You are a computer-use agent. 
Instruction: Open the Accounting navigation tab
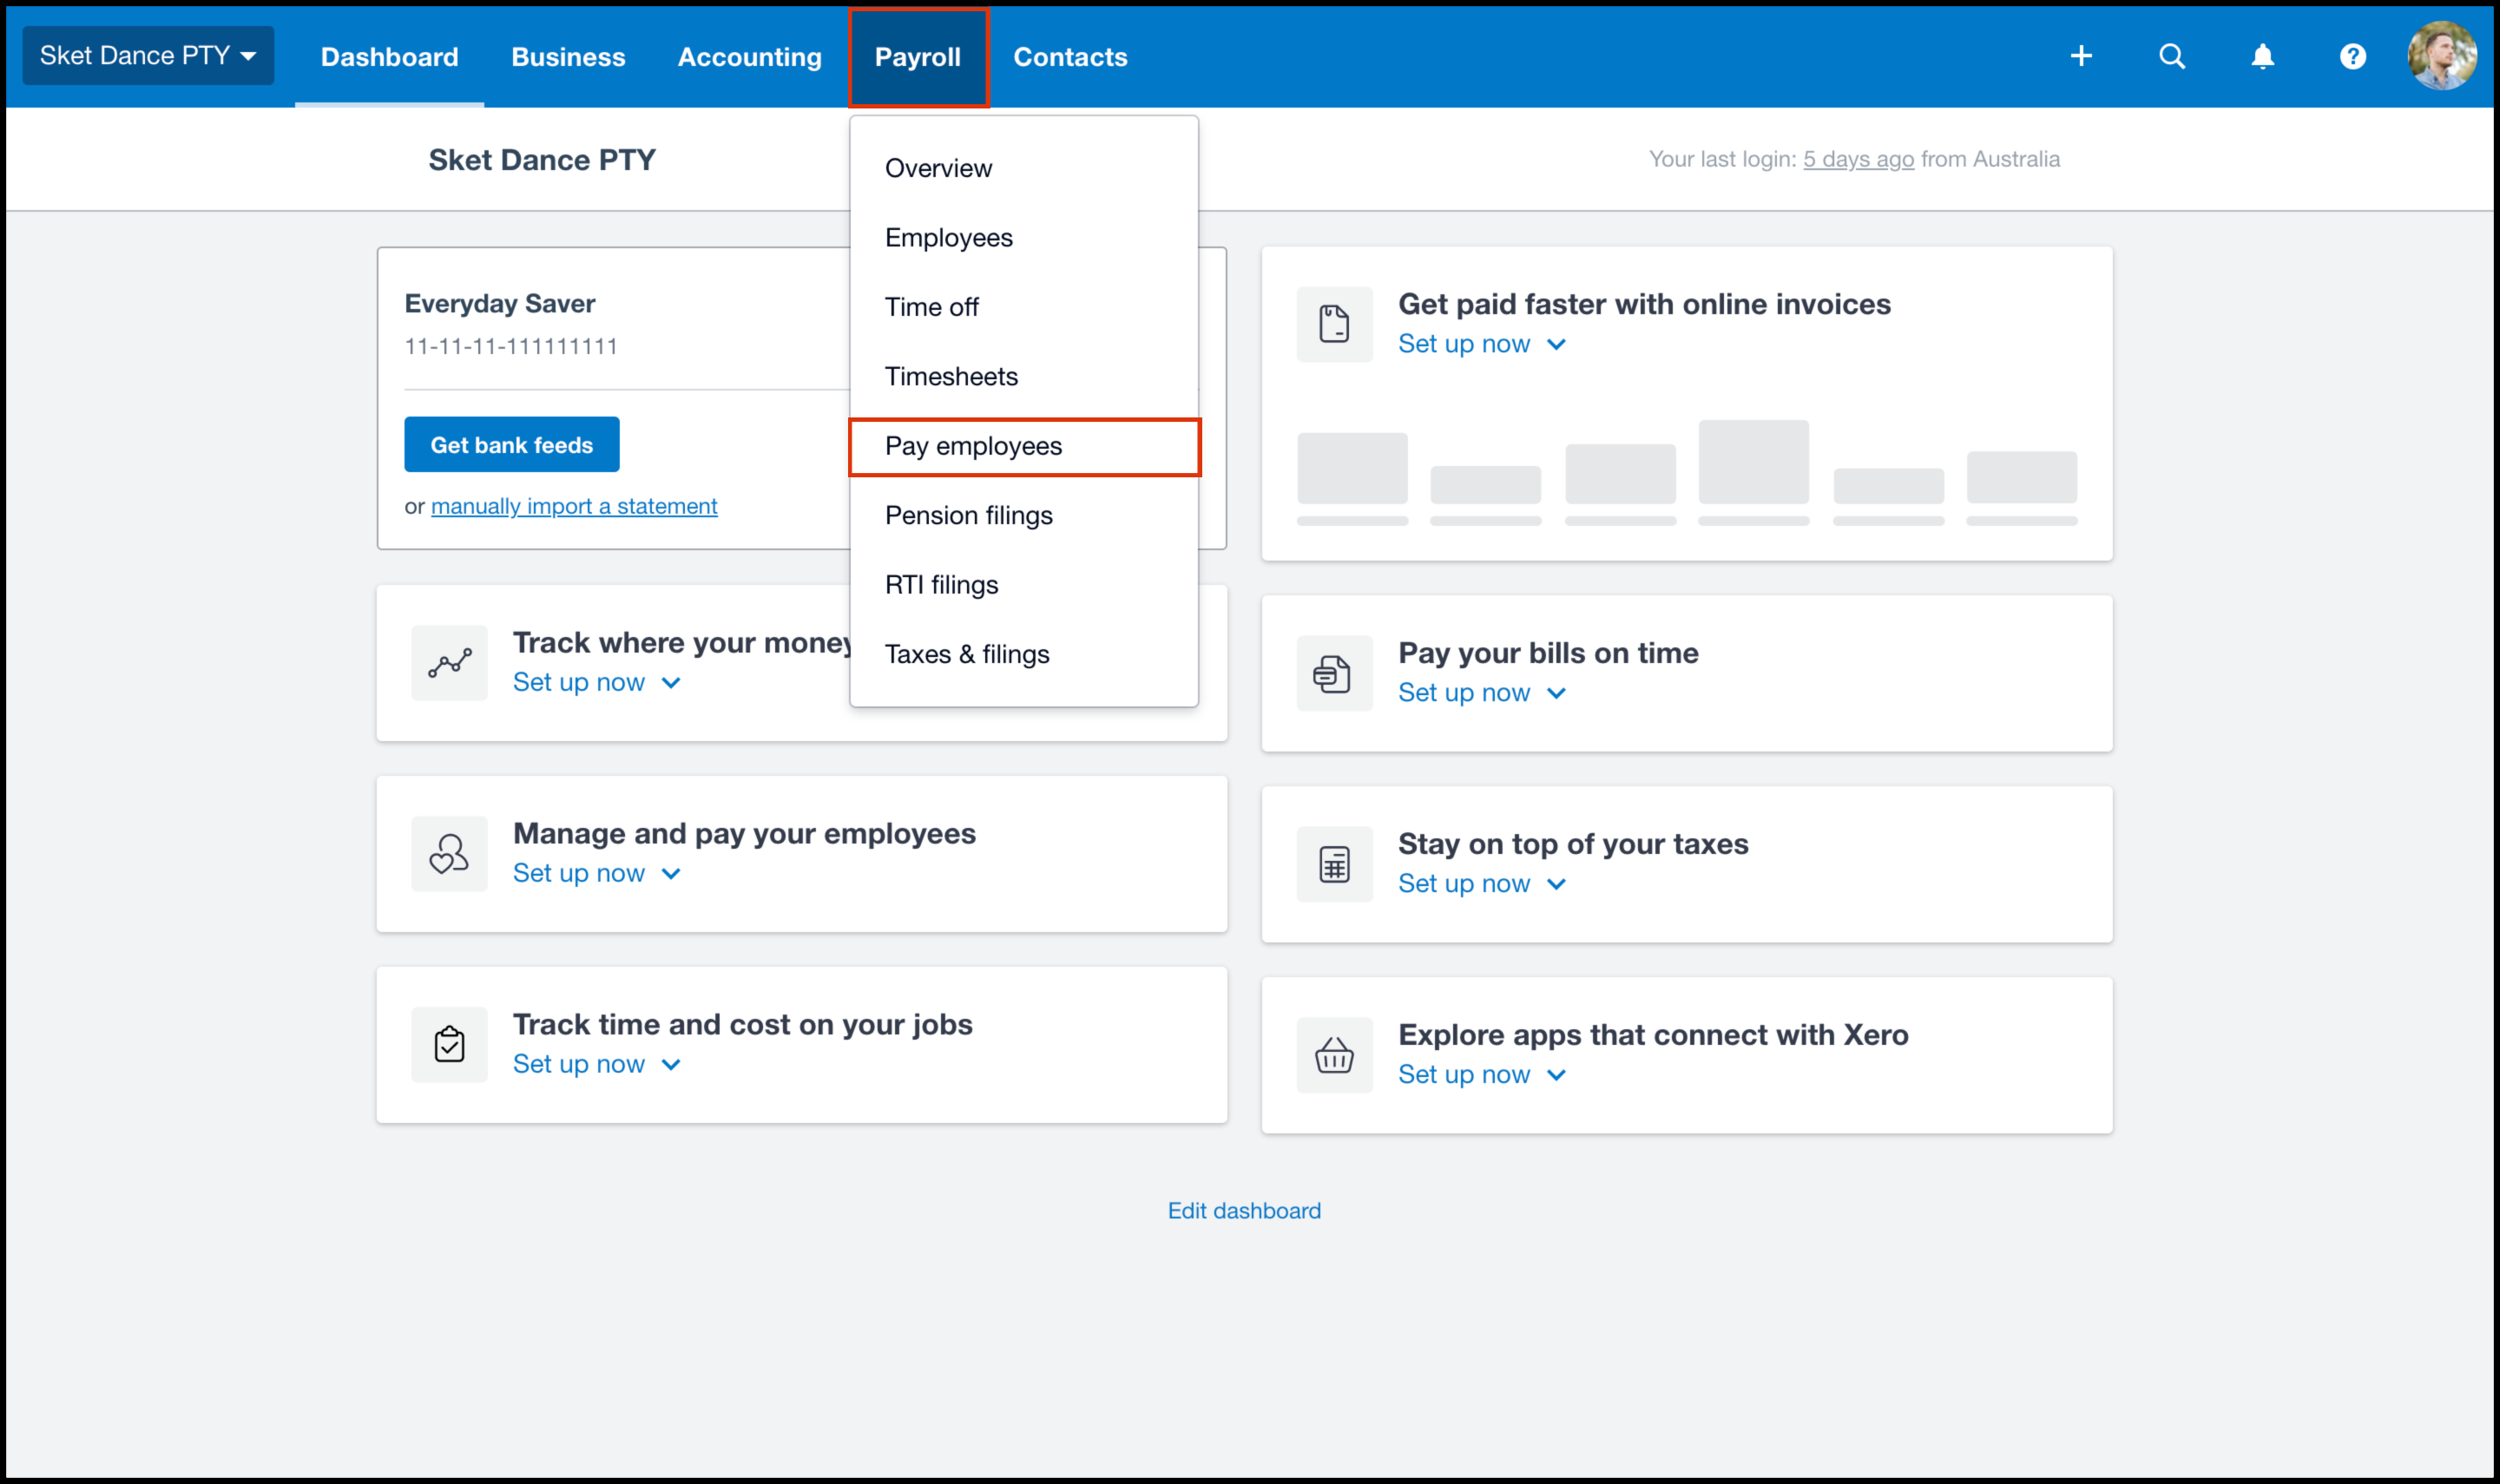pyautogui.click(x=749, y=57)
